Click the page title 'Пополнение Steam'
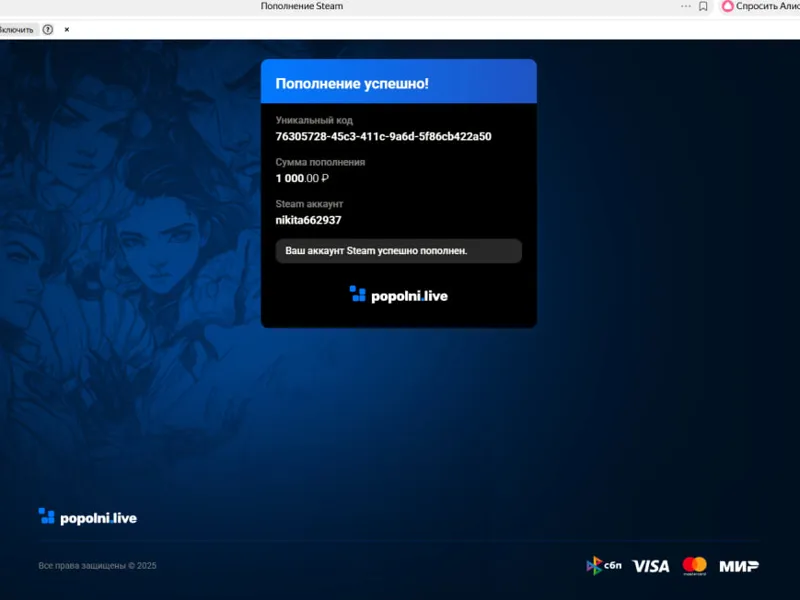This screenshot has width=800, height=600. pos(302,6)
